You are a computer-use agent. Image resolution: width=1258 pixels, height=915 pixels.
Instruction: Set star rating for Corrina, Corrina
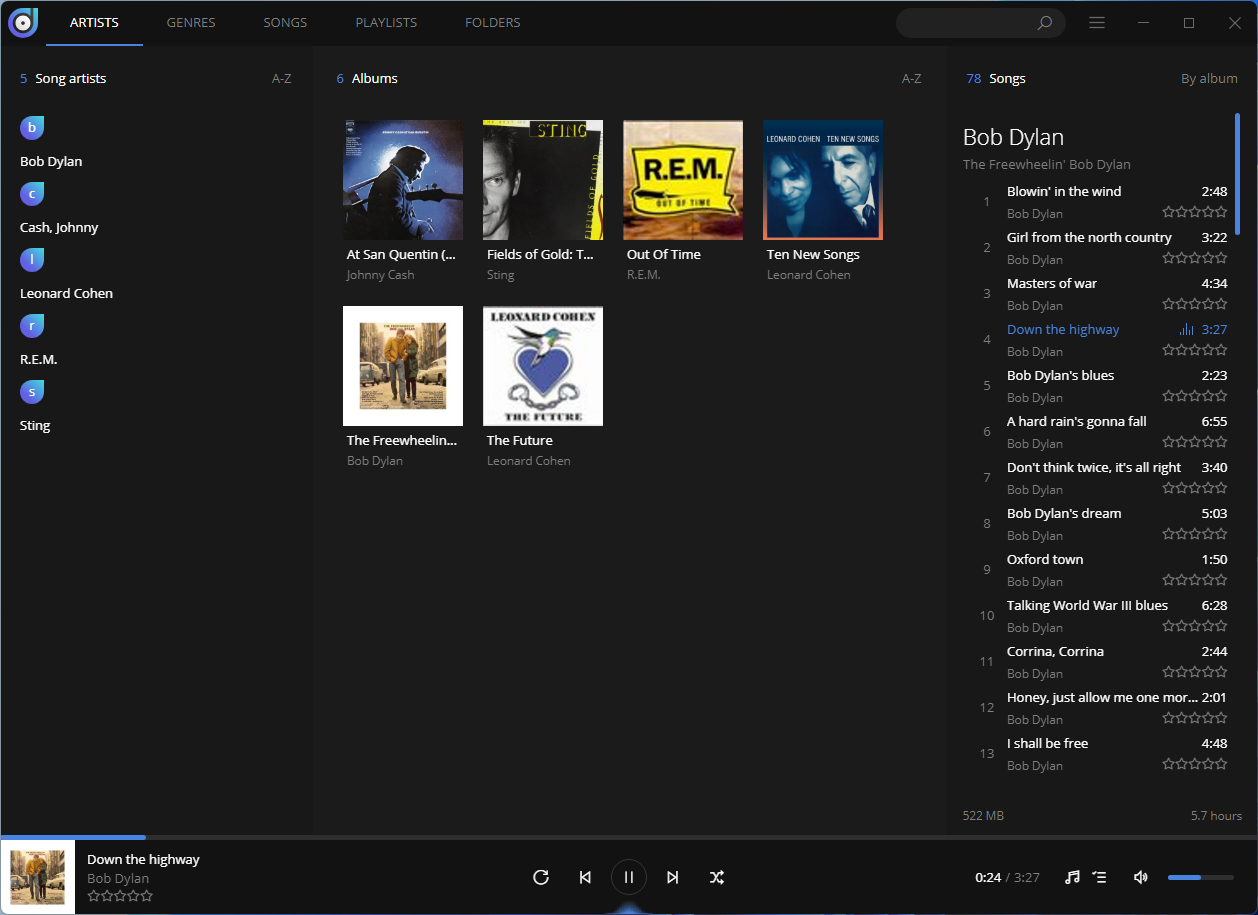tap(1195, 672)
